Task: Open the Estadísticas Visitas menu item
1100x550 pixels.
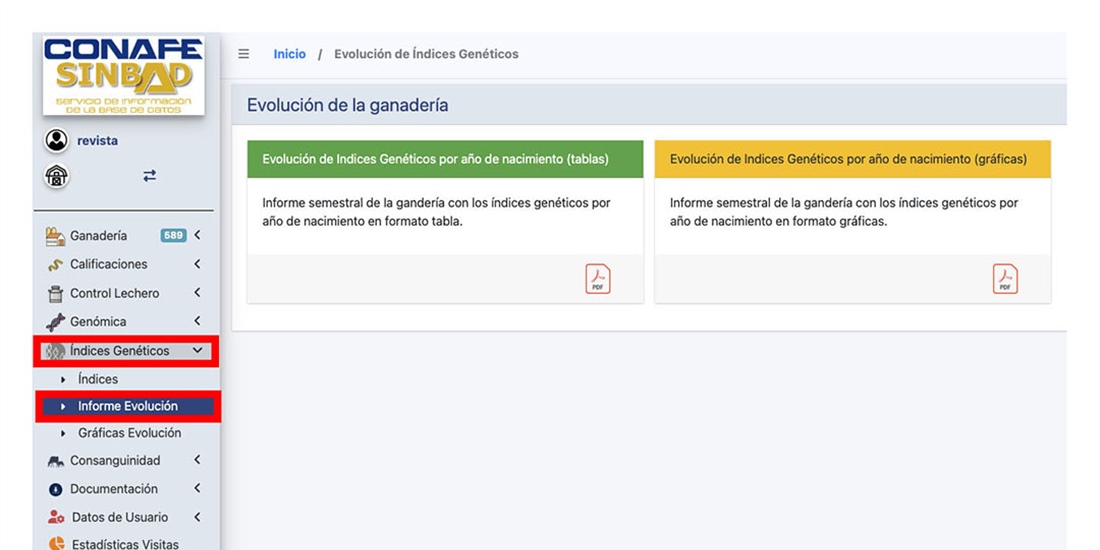Action: pos(126,544)
